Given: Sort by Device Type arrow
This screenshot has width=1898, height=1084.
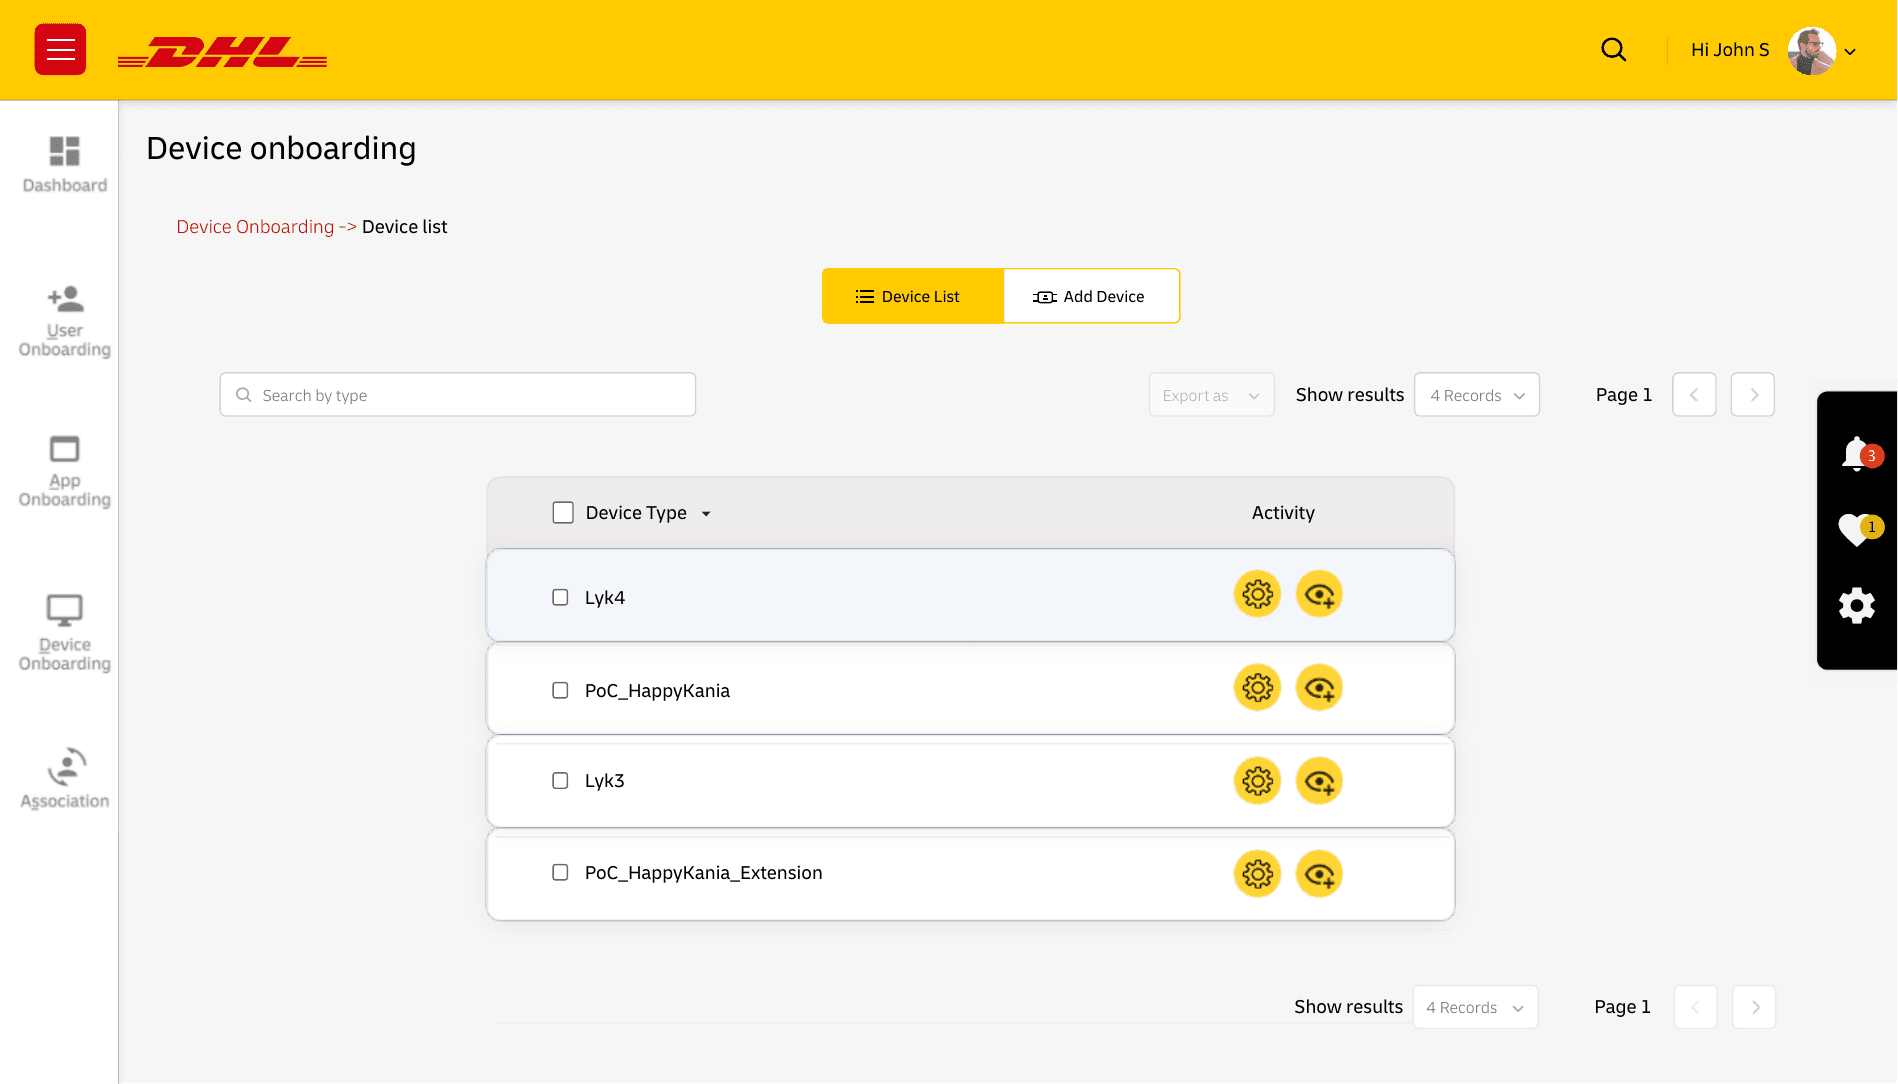Looking at the screenshot, I should pos(706,514).
